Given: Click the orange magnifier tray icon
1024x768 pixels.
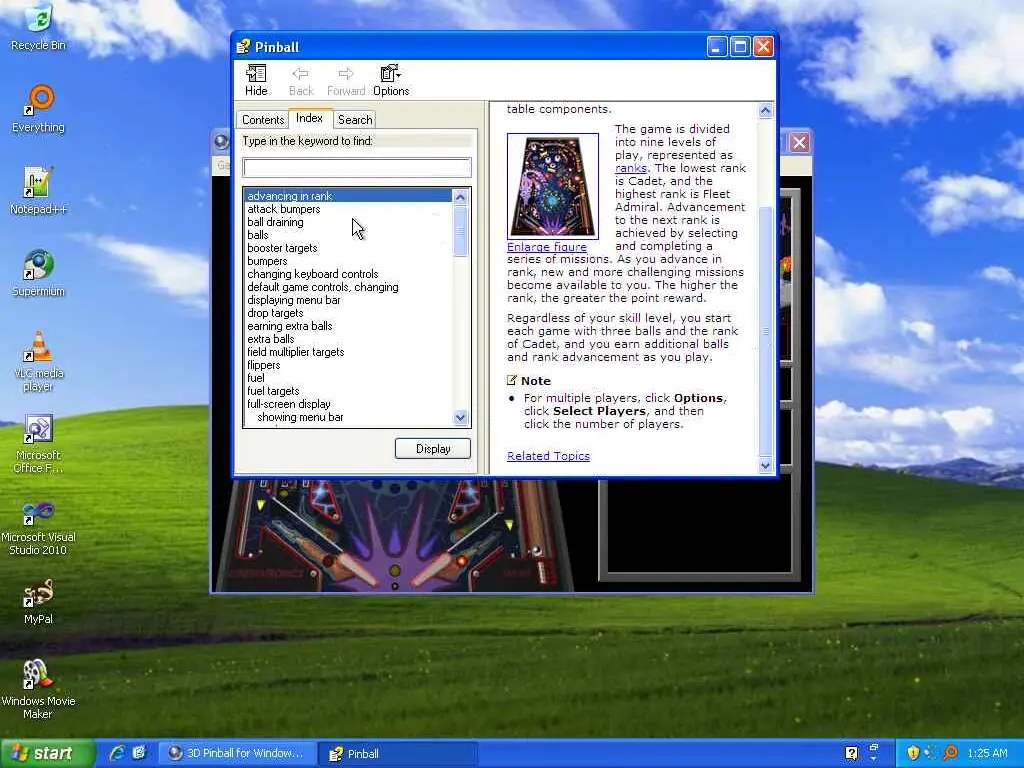Looking at the screenshot, I should (x=950, y=753).
